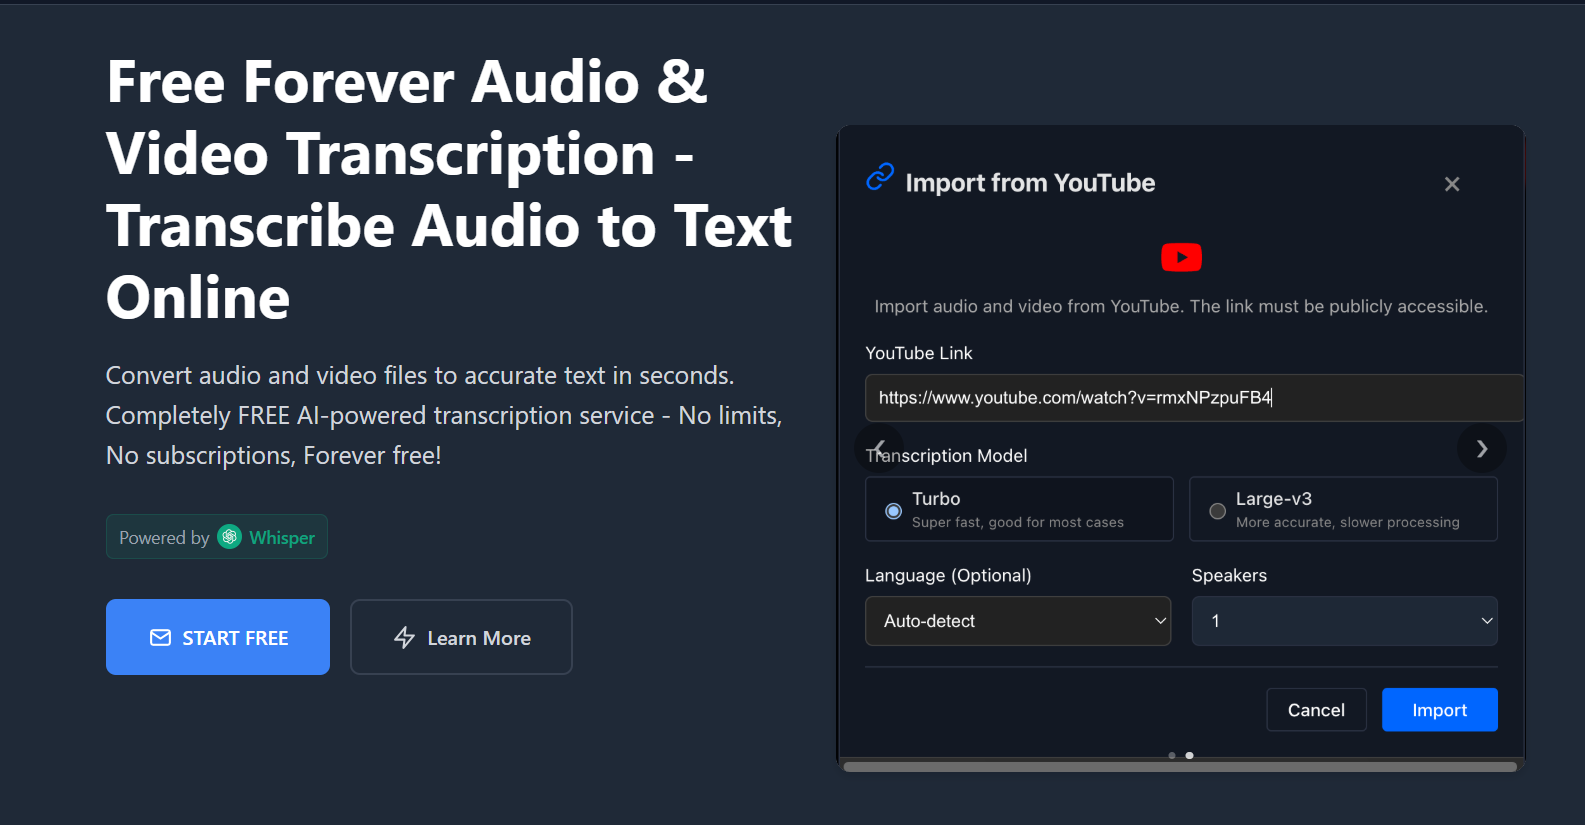This screenshot has width=1585, height=825.
Task: Click 'Super fast, good for most cases' text
Action: pos(1018,522)
